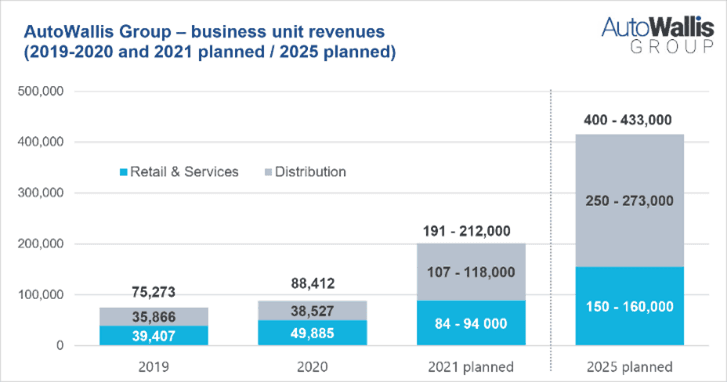Click the 2021 planned axis label
The image size is (727, 382).
pyautogui.click(x=471, y=367)
